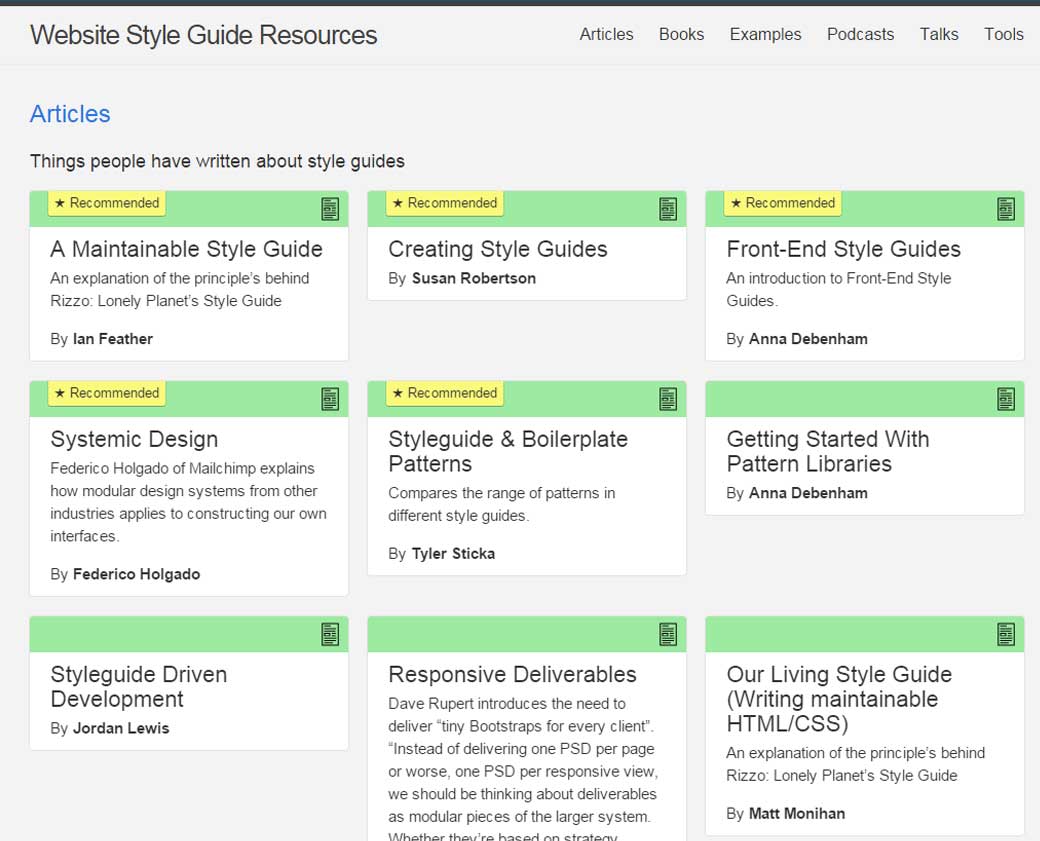
Task: Switch to the Talks section
Action: [x=939, y=34]
